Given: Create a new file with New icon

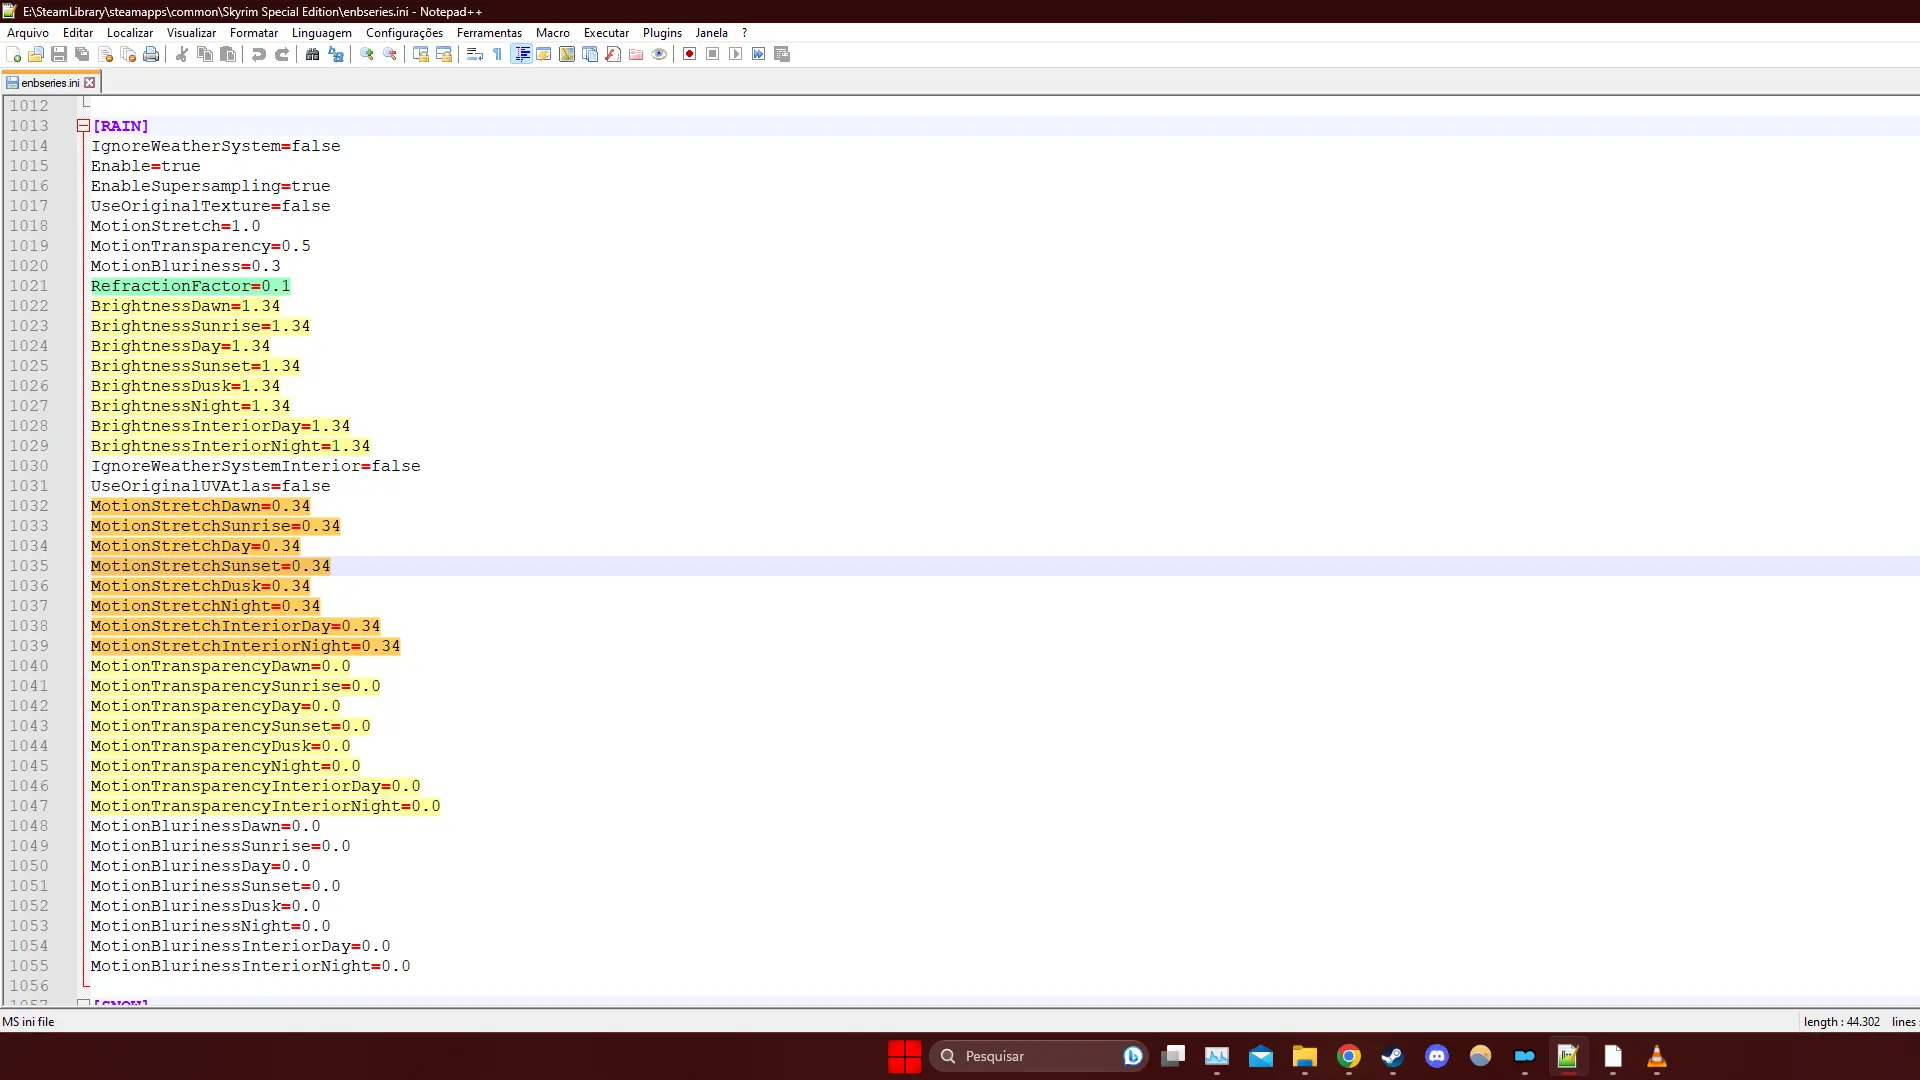Looking at the screenshot, I should point(14,54).
